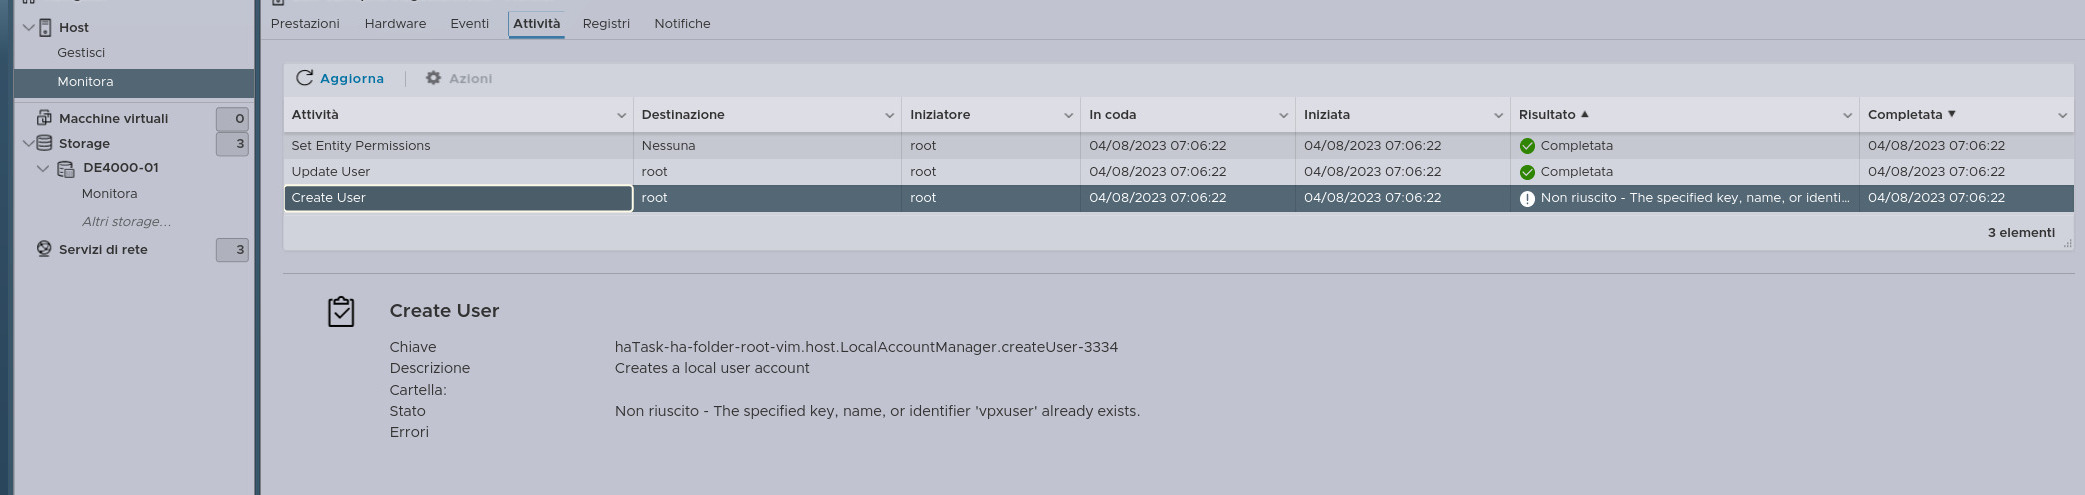Collapse the Host tree node

tap(28, 27)
